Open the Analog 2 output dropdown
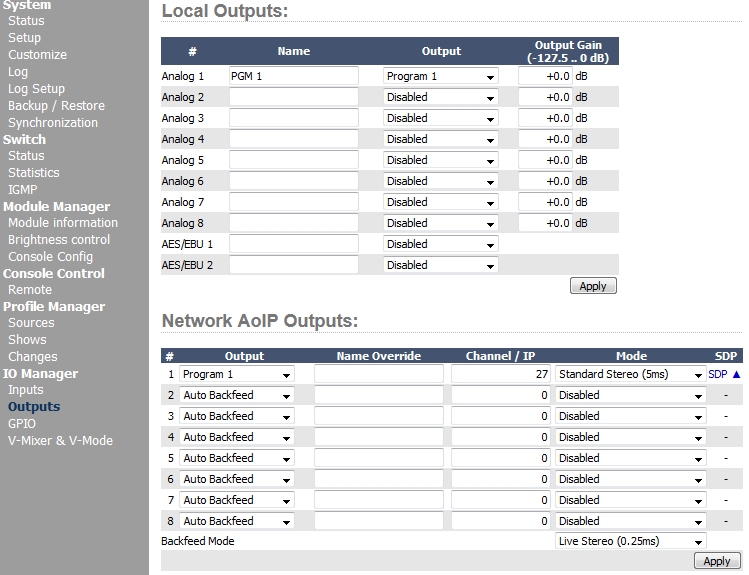 440,97
